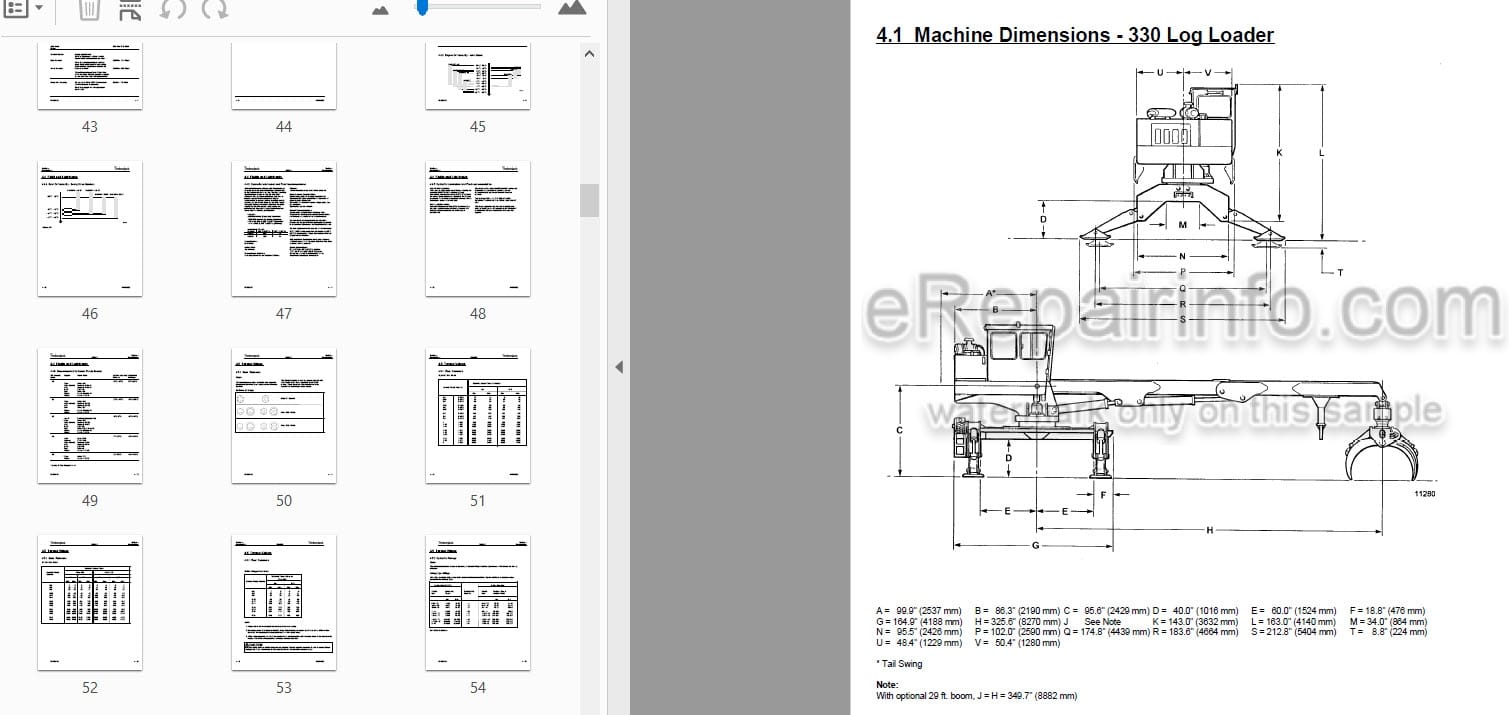Click the dimension text 'H = 325.6" (8270 mm)'
The height and width of the screenshot is (715, 1509).
coord(1017,621)
